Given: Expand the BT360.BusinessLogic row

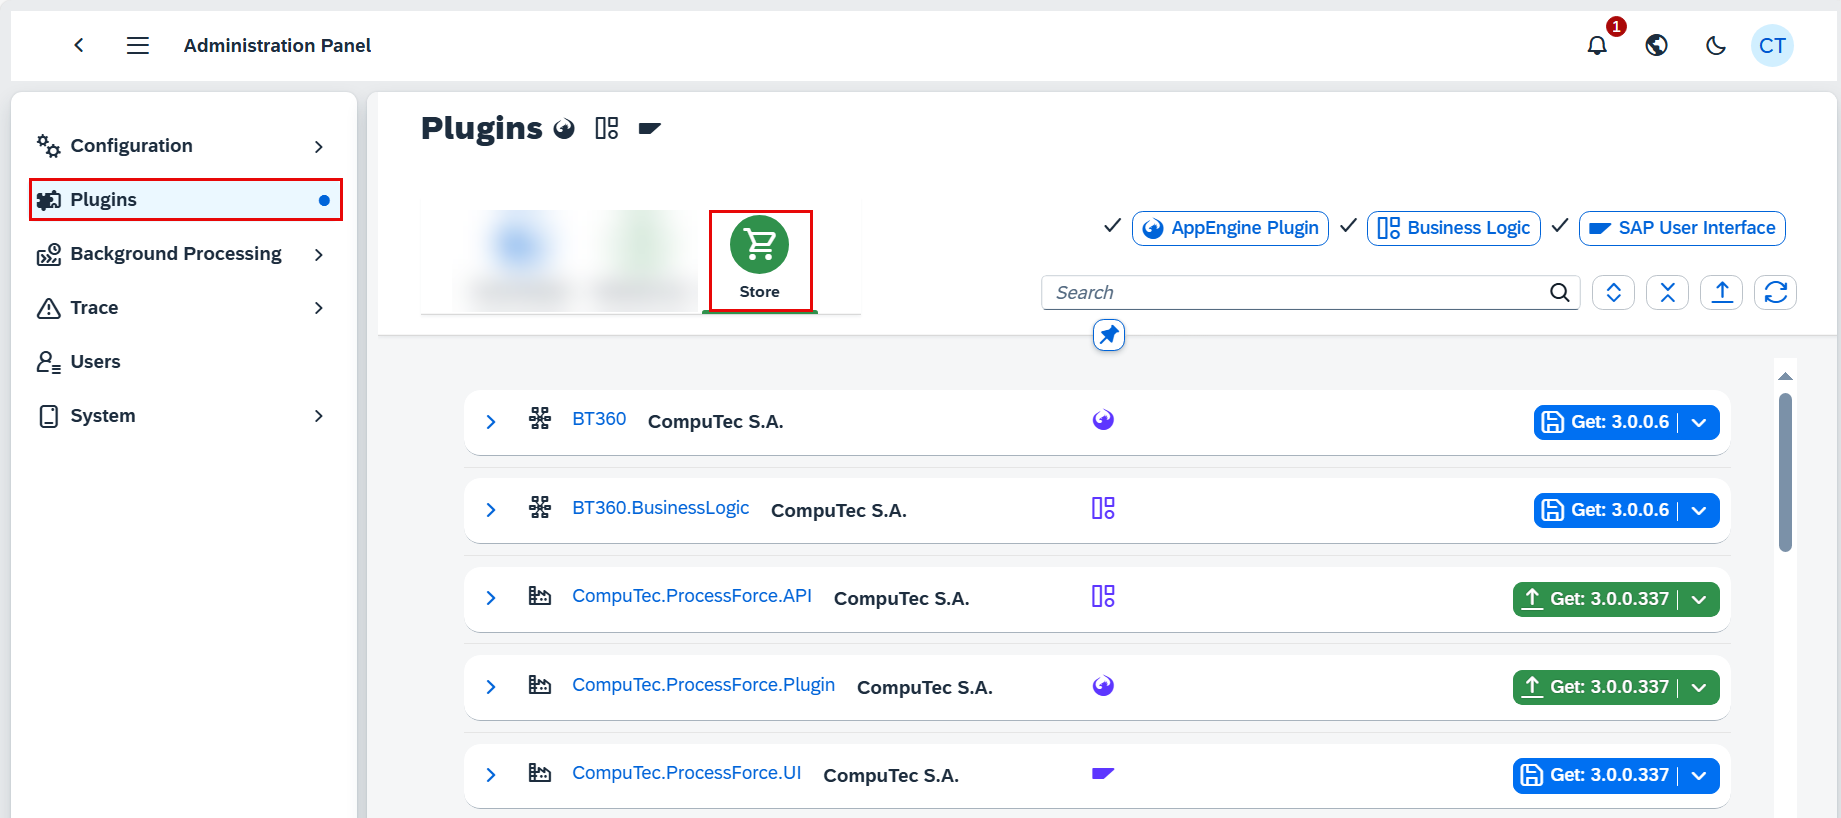Looking at the screenshot, I should [x=491, y=510].
